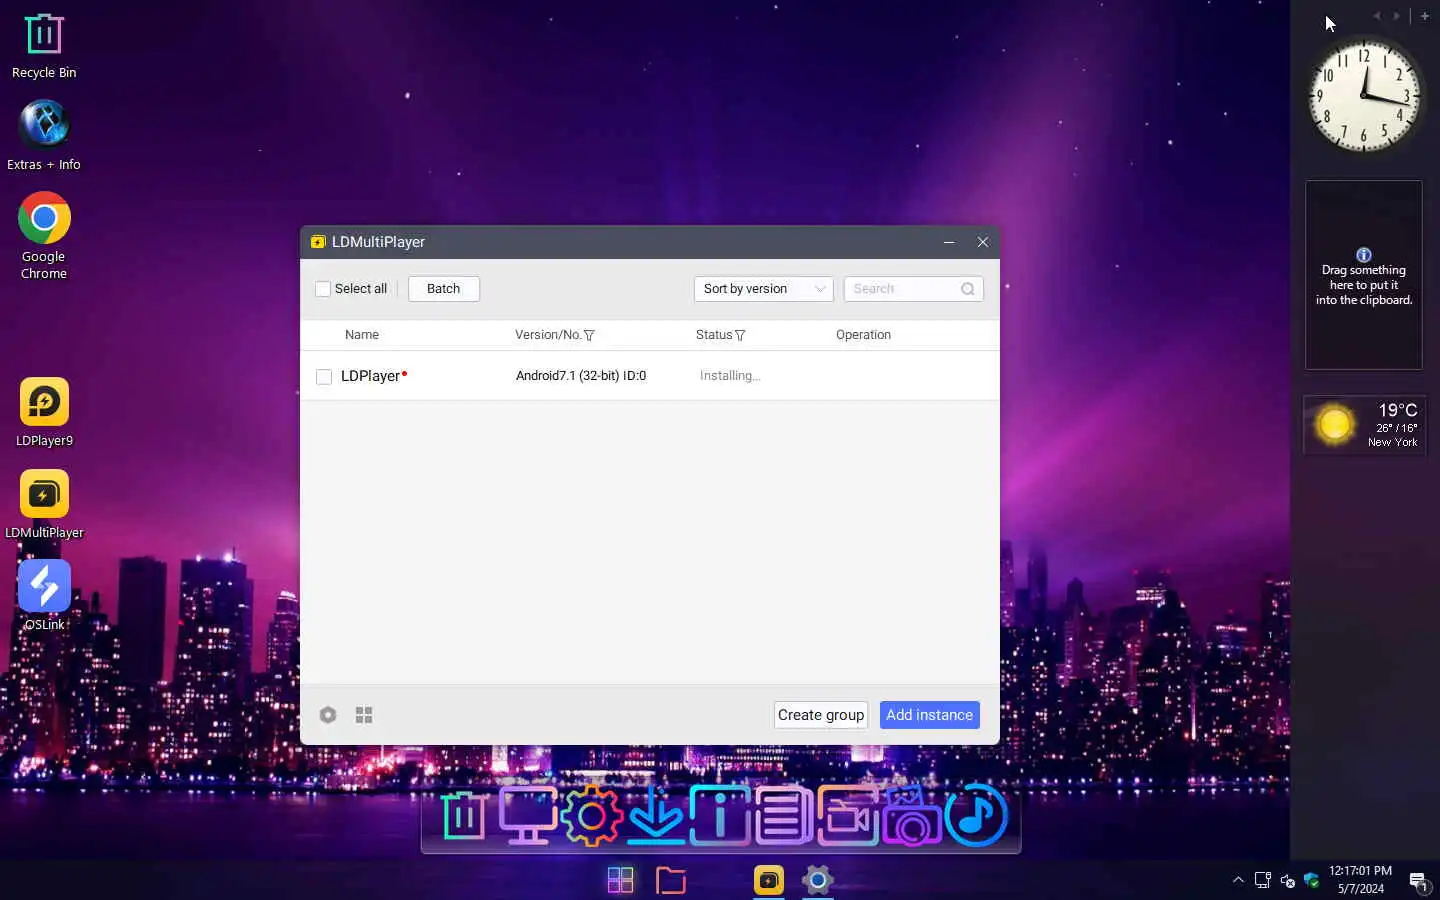Click the neon download arrow dock icon

pos(656,816)
